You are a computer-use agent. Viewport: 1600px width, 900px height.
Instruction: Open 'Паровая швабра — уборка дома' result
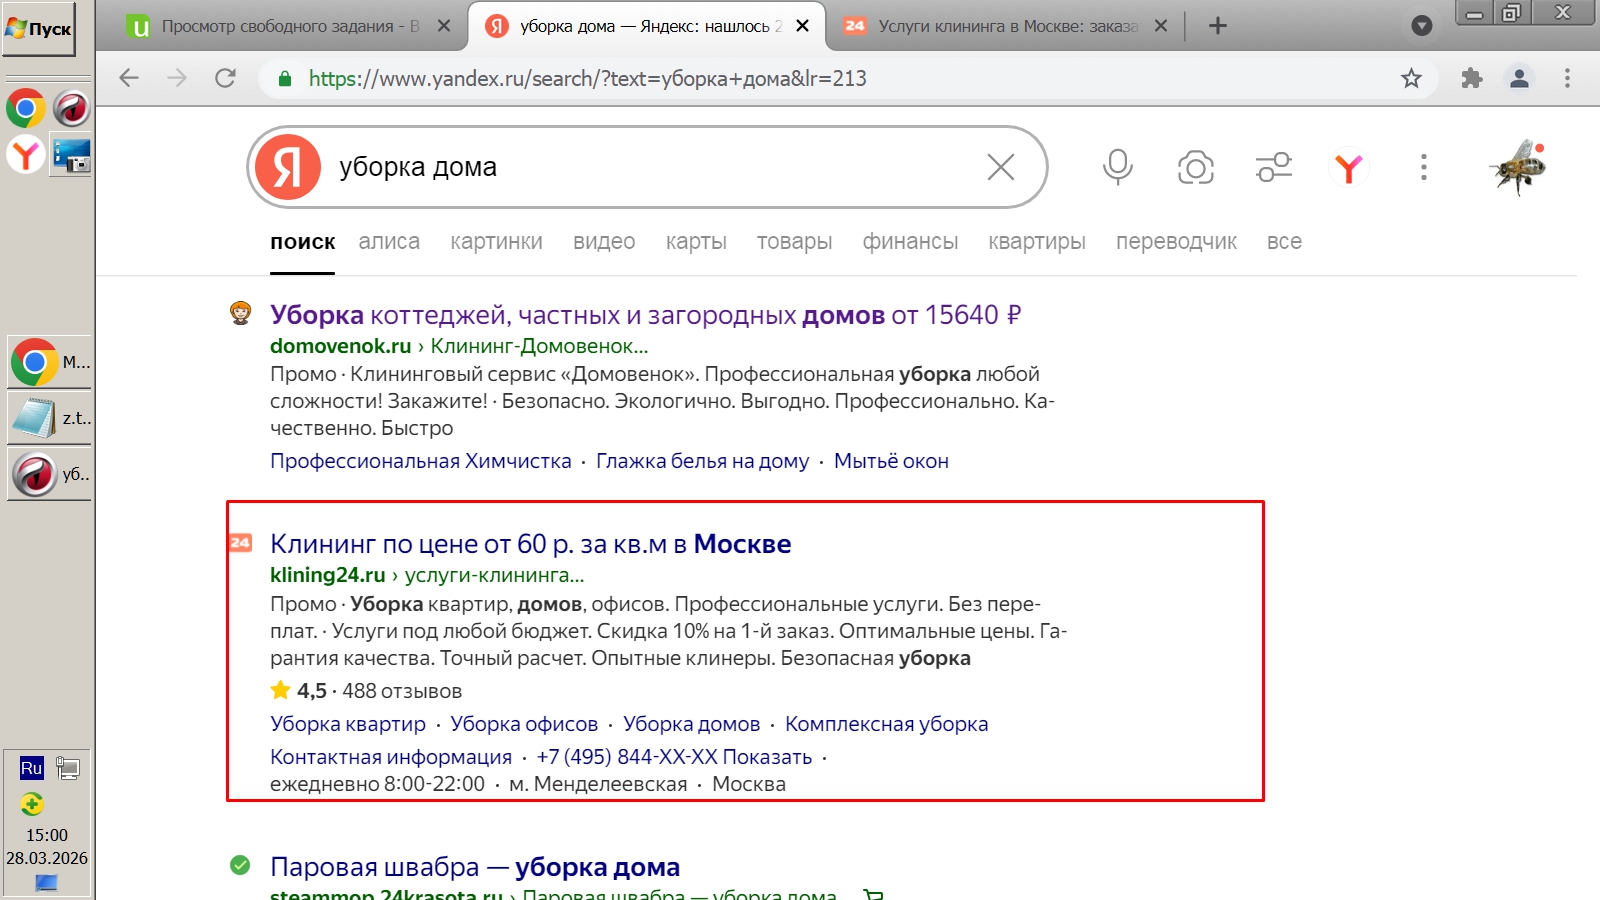[x=475, y=867]
